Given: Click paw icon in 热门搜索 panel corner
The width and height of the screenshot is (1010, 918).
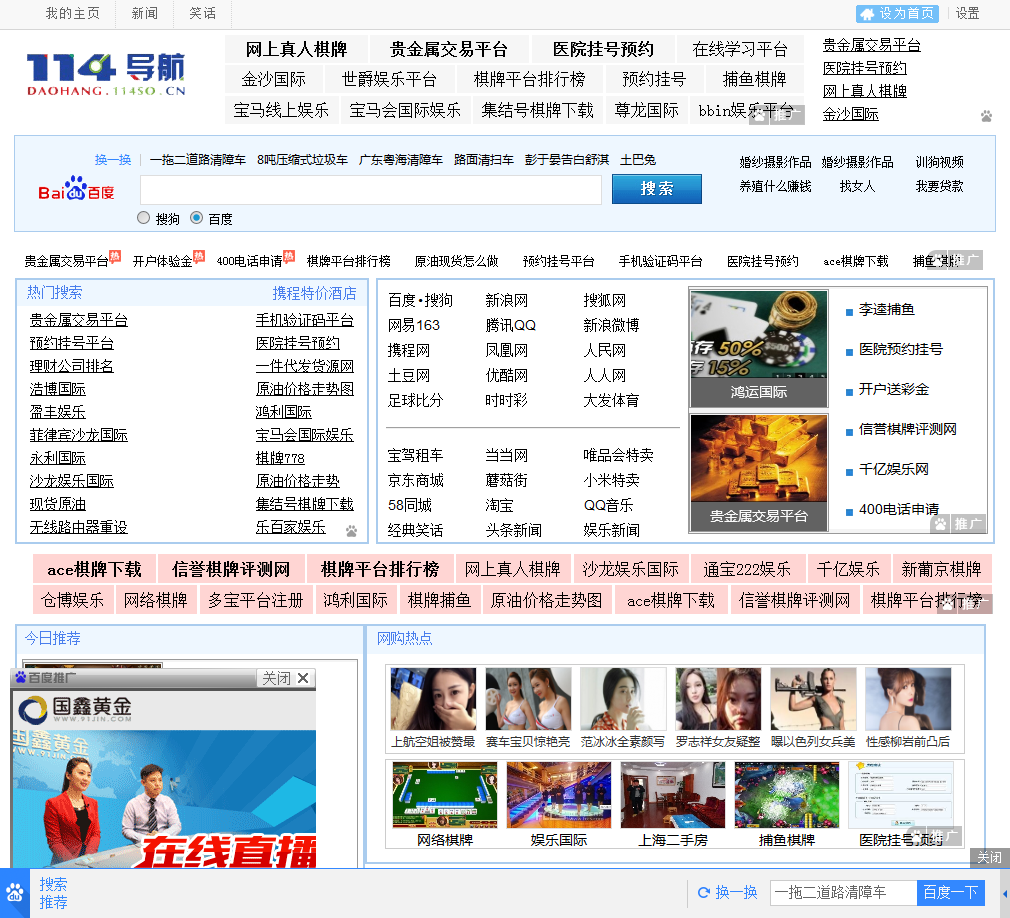Looking at the screenshot, I should [351, 531].
